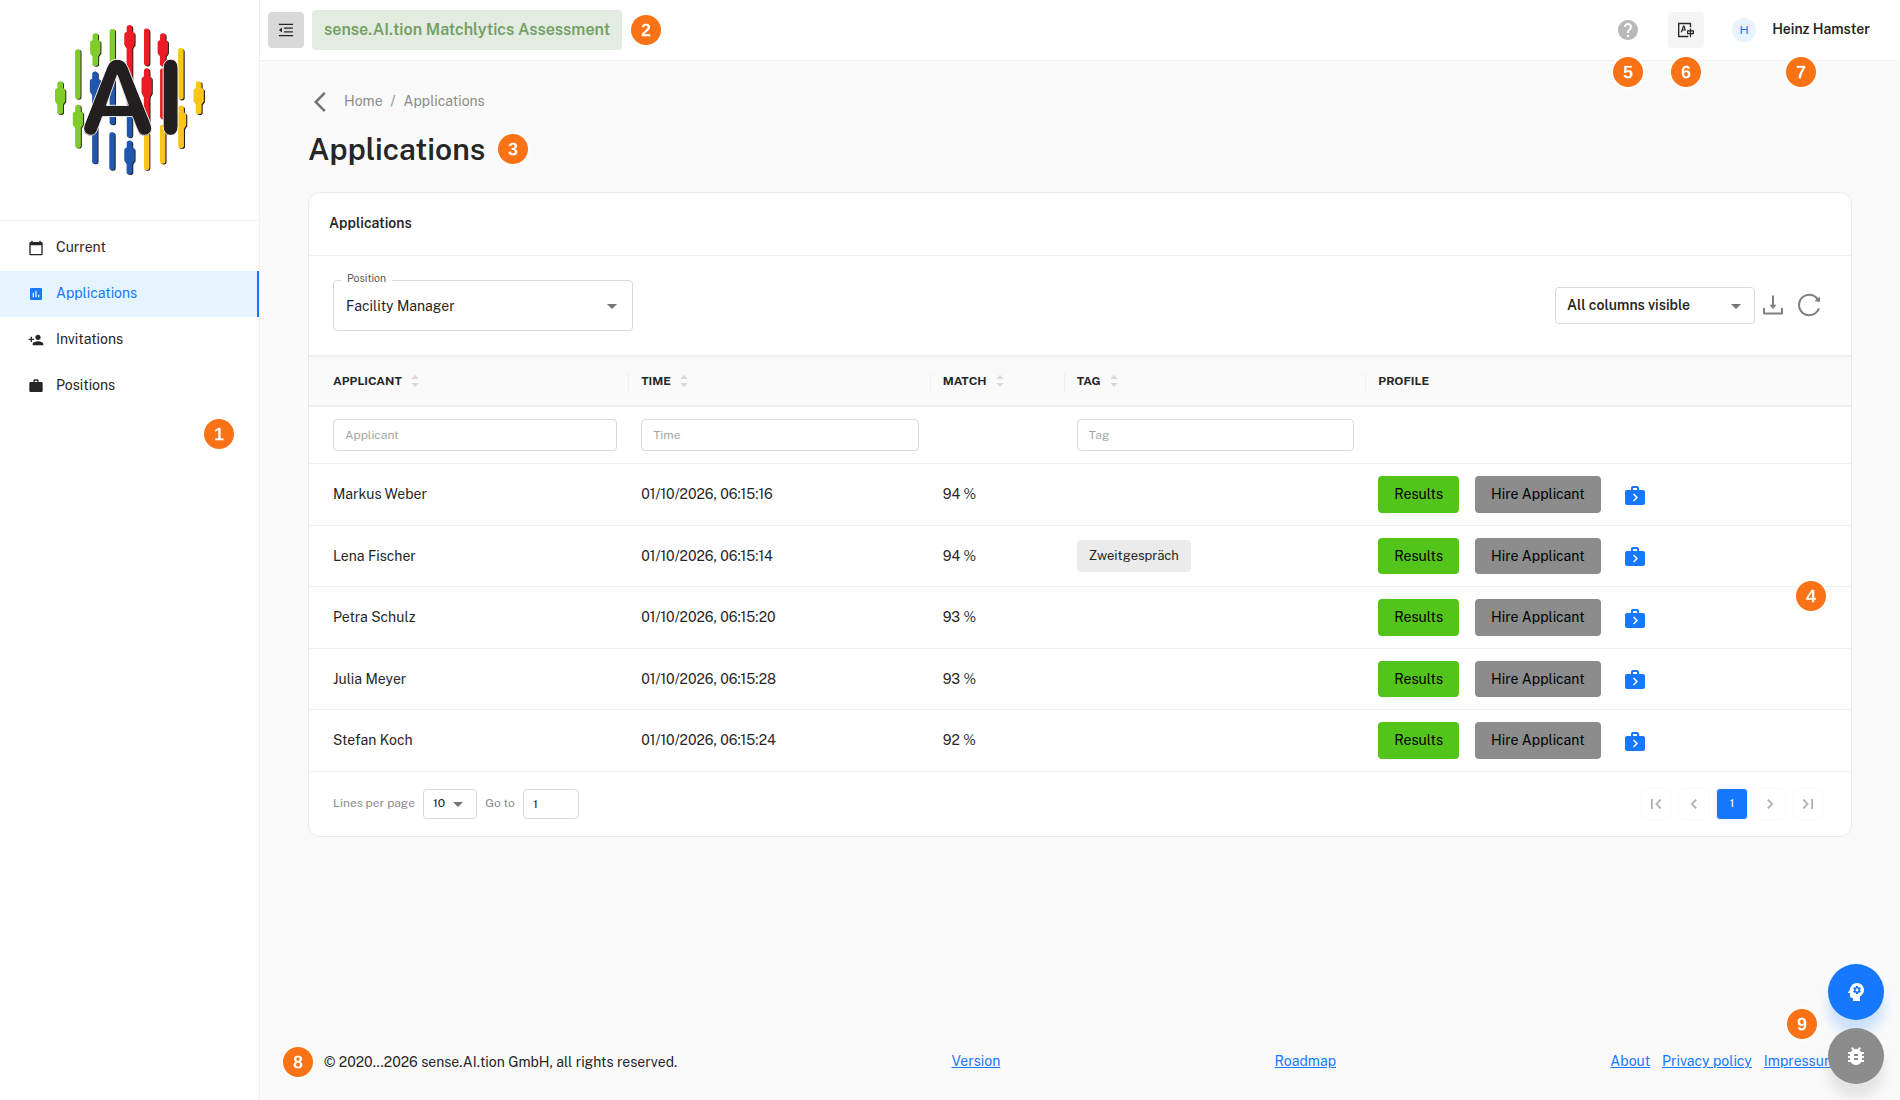The height and width of the screenshot is (1100, 1900).
Task: Download the applications table as file
Action: pyautogui.click(x=1773, y=305)
